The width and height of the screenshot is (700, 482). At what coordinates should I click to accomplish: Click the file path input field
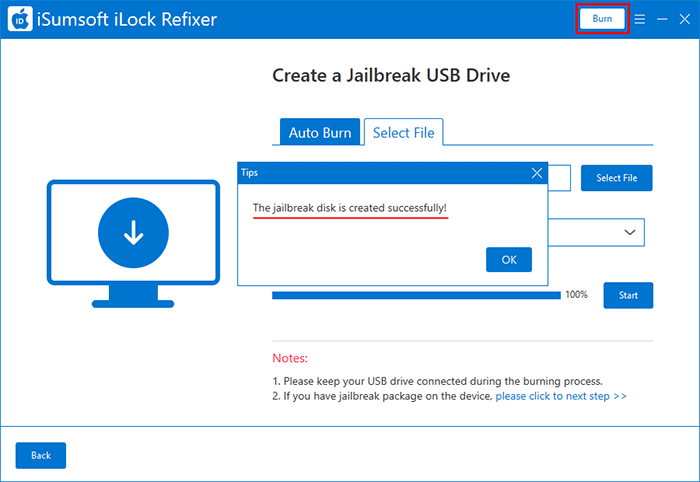(x=559, y=178)
